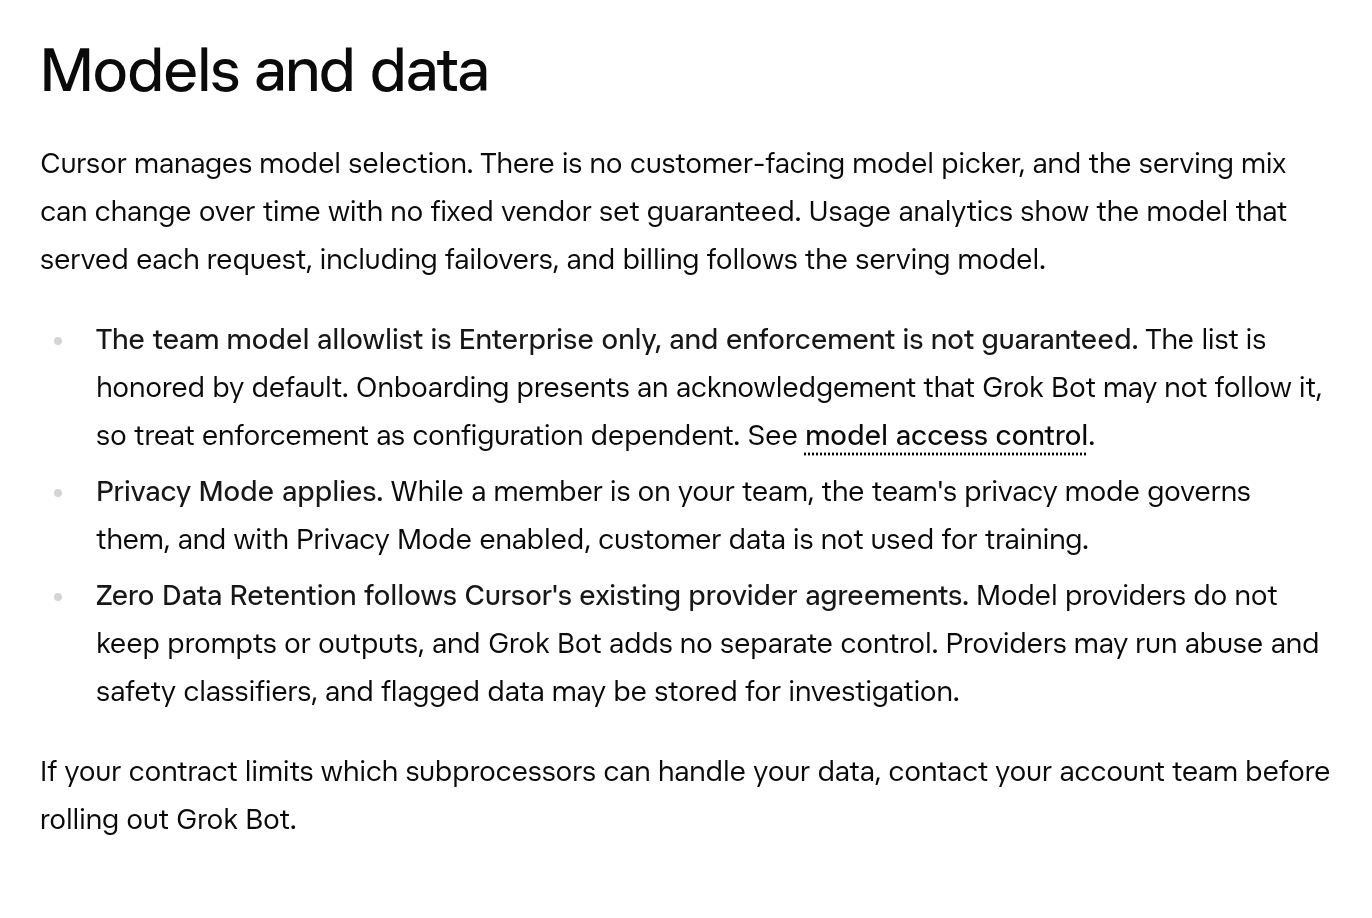1372x918 pixels.
Task: Click the bold Zero Data Retention sentence
Action: pyautogui.click(x=532, y=596)
